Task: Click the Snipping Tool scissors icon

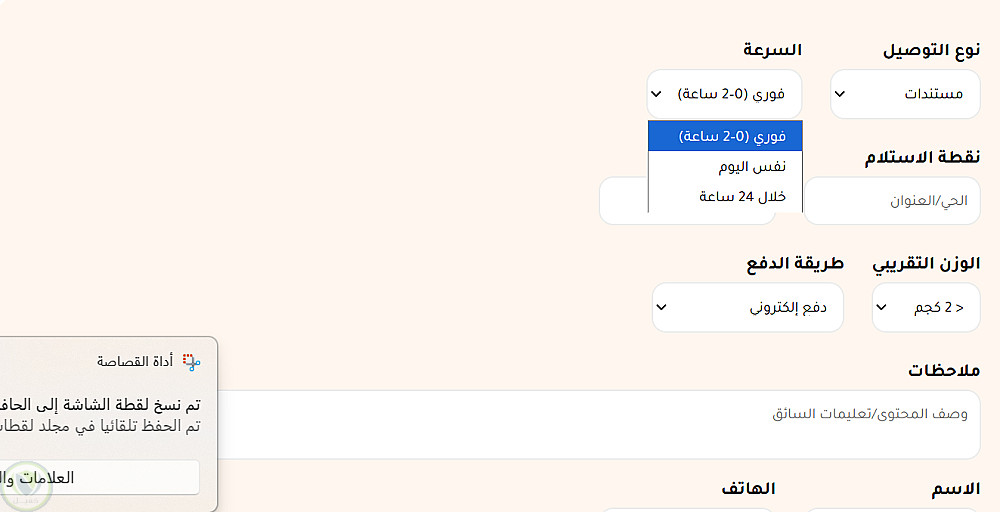Action: click(191, 362)
